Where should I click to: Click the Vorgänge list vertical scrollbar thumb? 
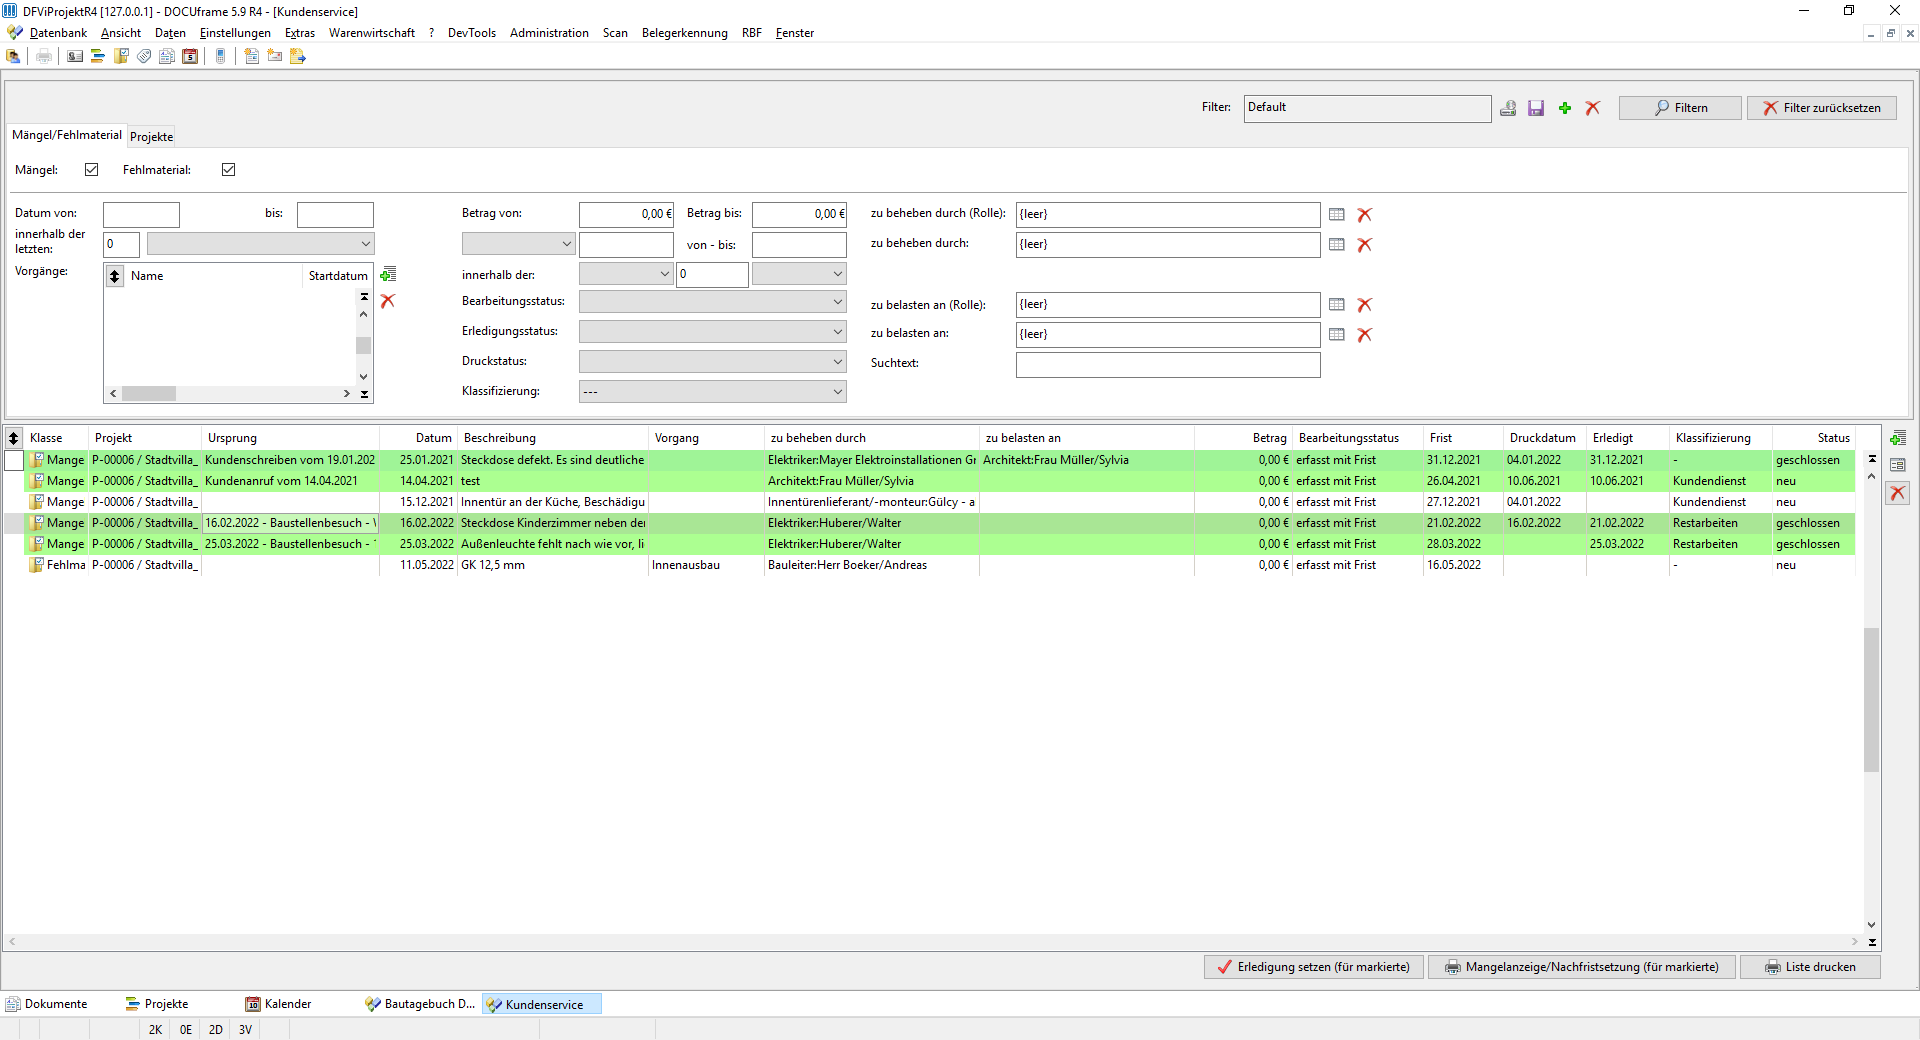point(363,345)
